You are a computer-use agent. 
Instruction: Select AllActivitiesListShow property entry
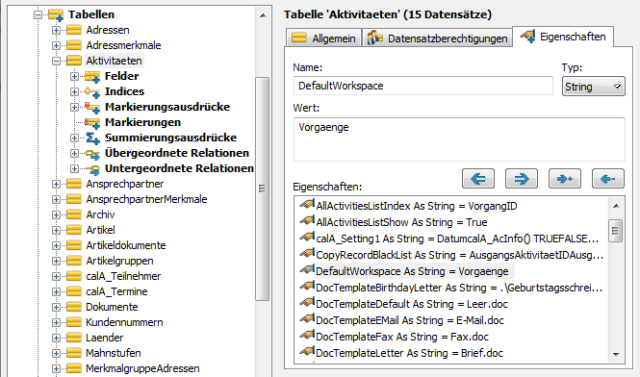(x=402, y=222)
